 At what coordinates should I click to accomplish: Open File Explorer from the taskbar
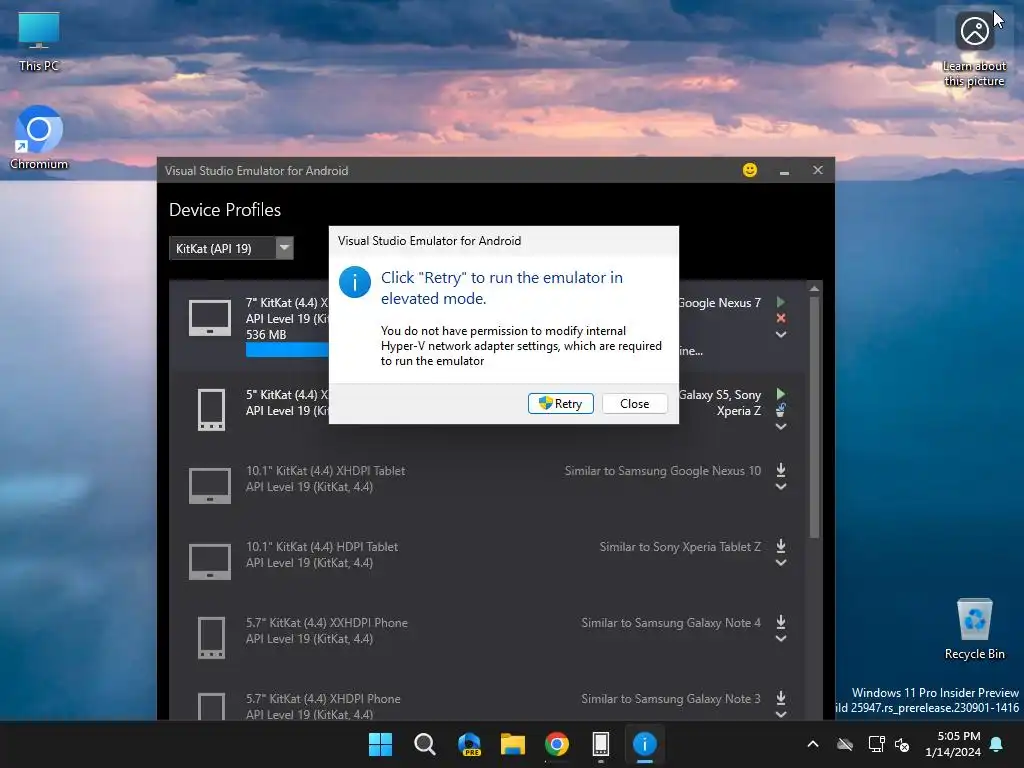click(x=513, y=744)
